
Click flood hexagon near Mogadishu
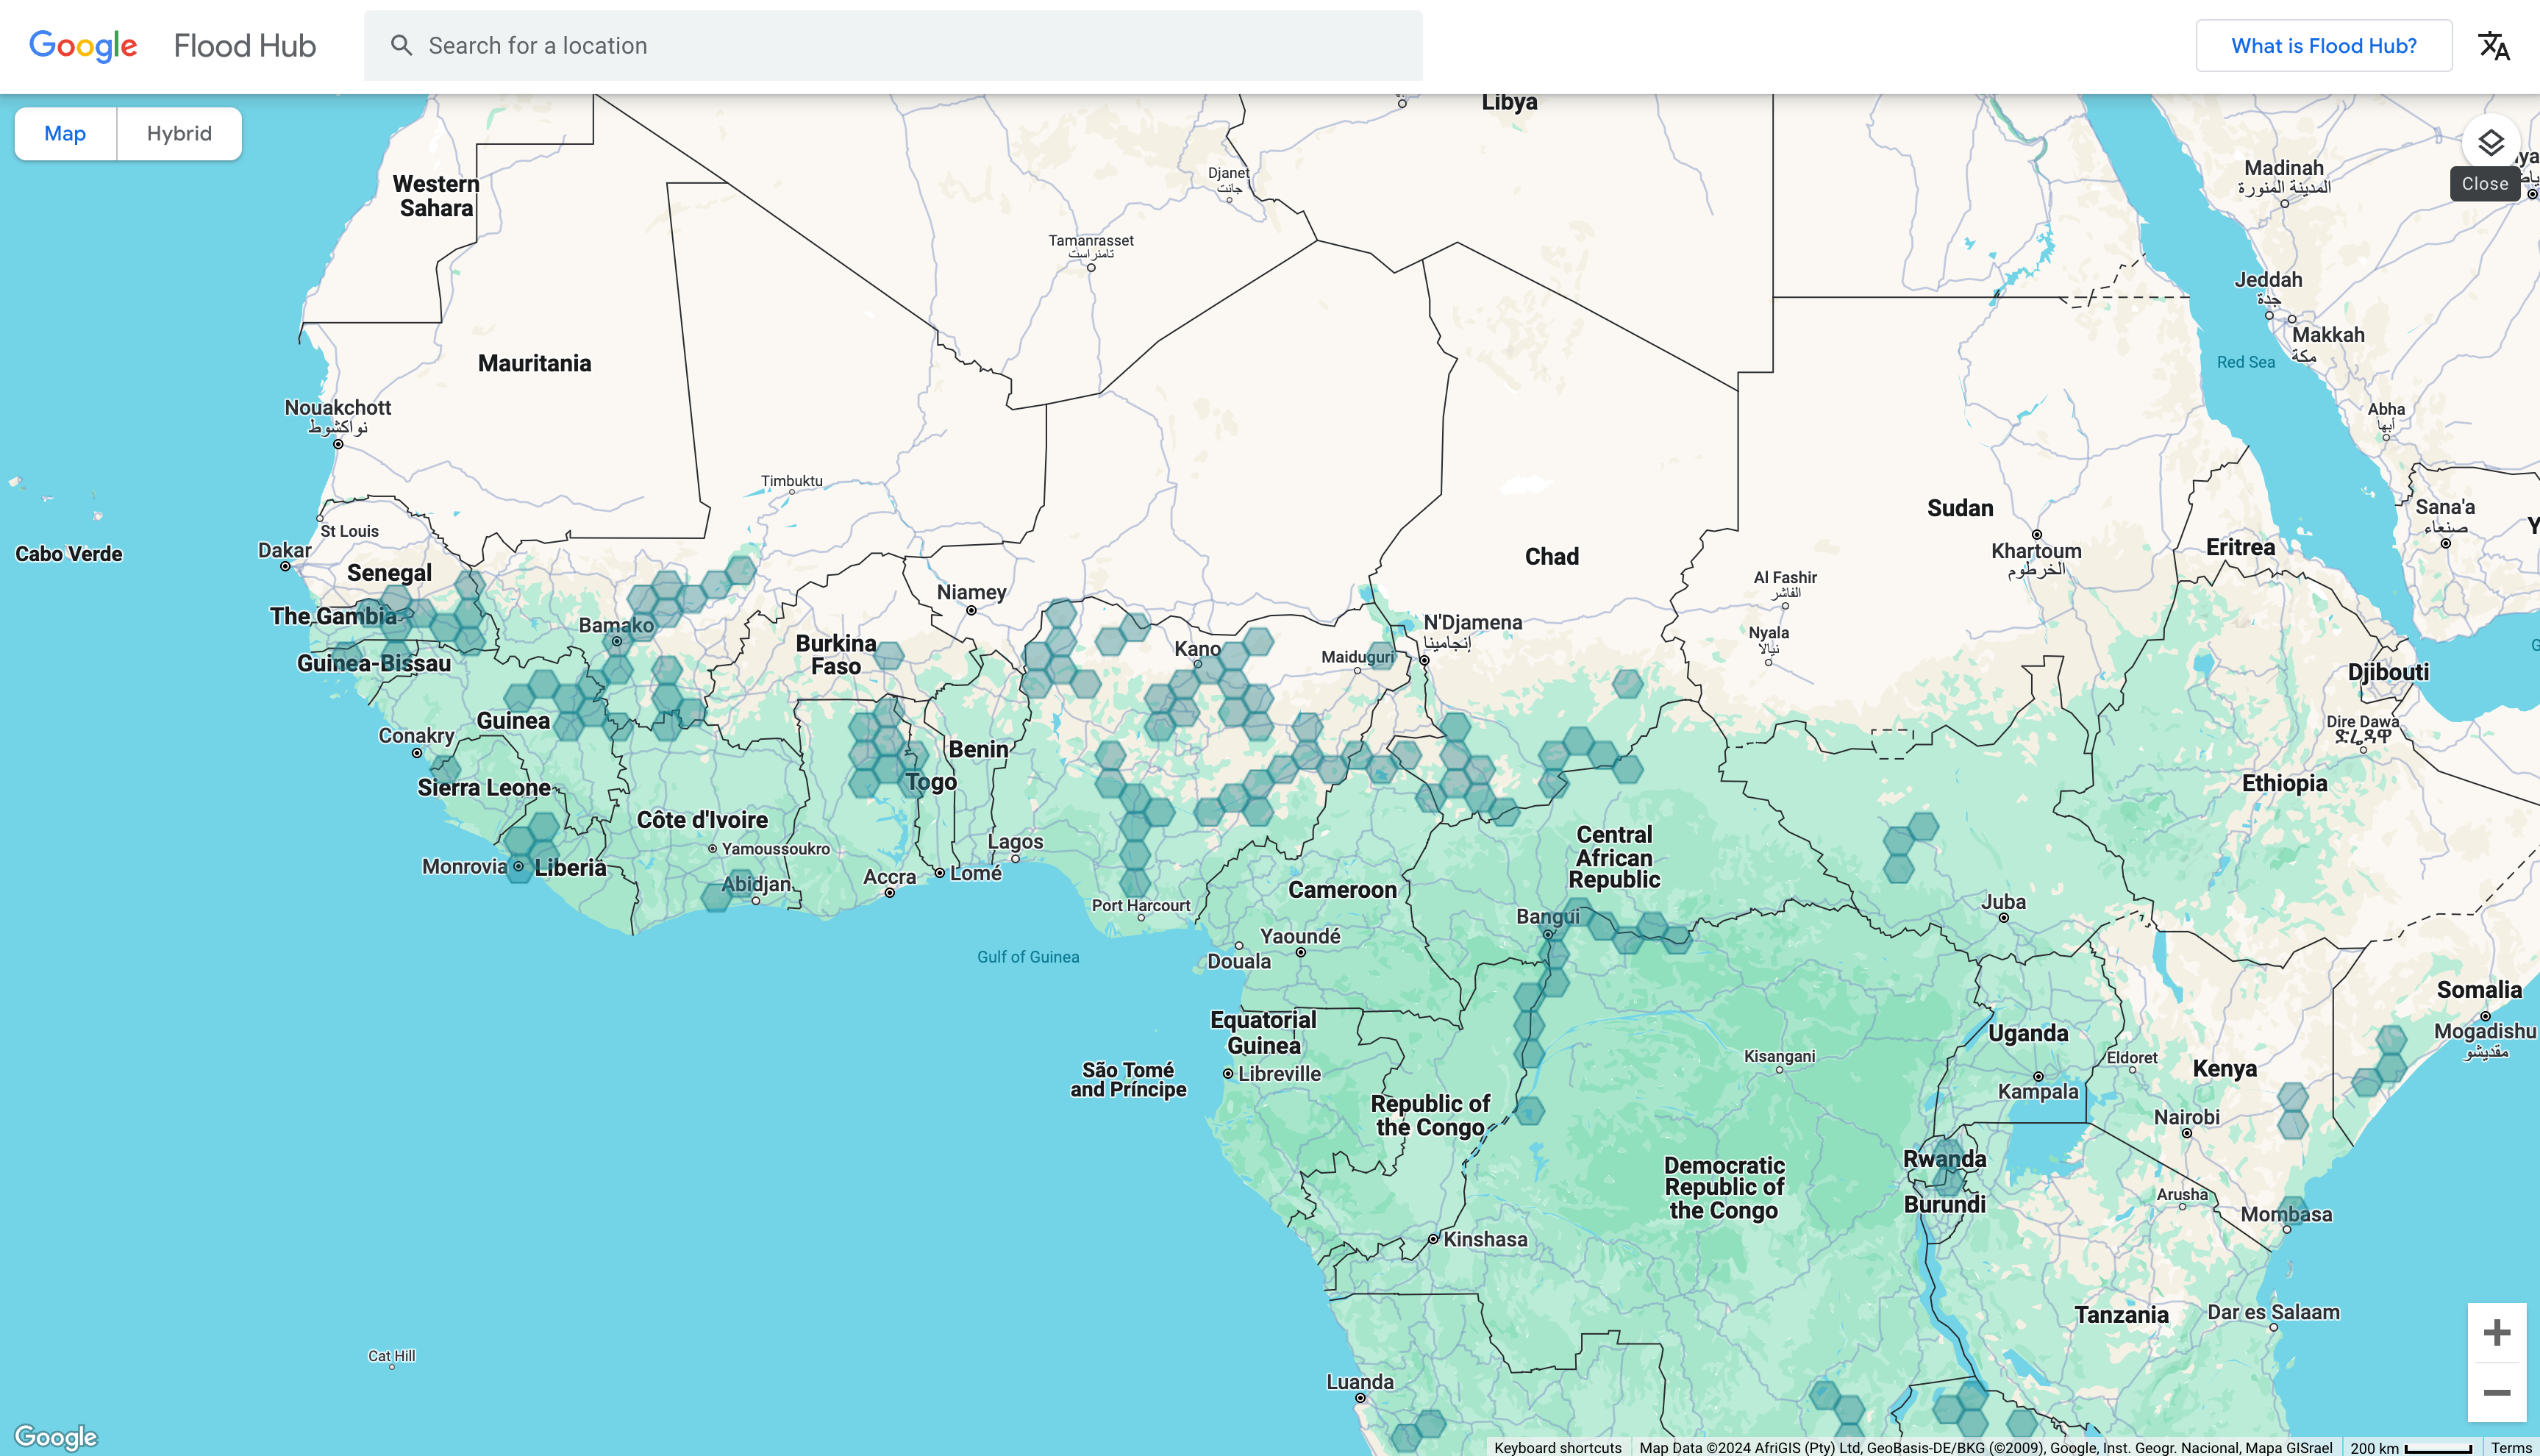[x=2390, y=1041]
